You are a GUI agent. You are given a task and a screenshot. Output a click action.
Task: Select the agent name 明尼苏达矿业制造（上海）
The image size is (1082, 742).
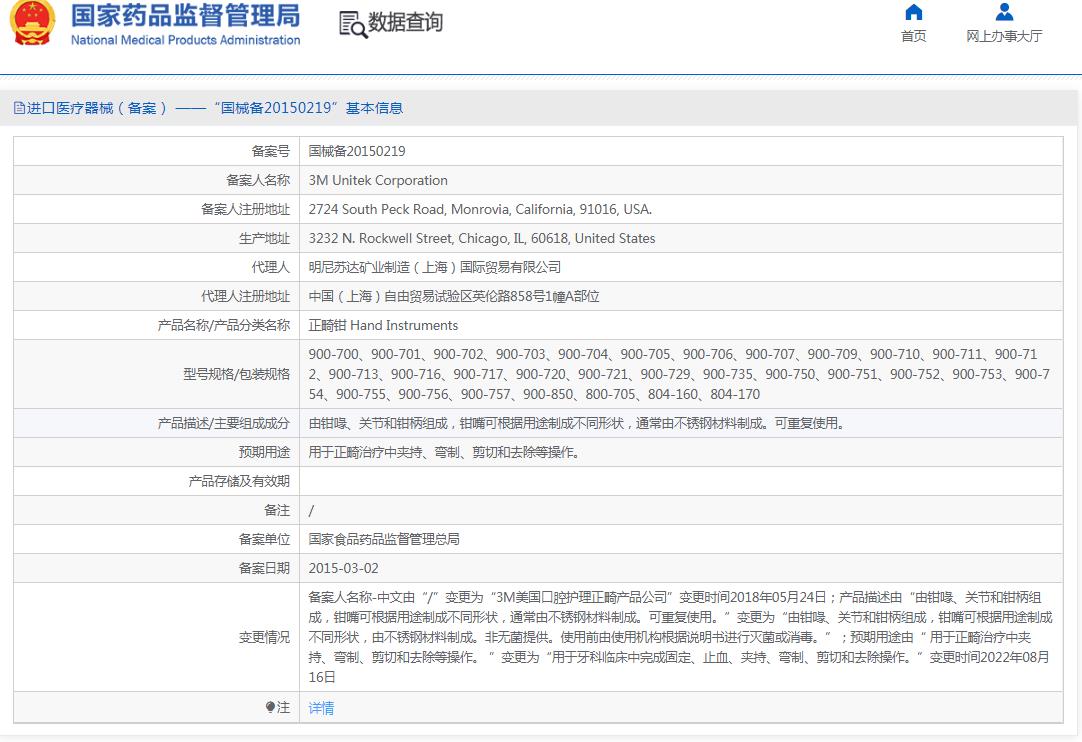(435, 267)
